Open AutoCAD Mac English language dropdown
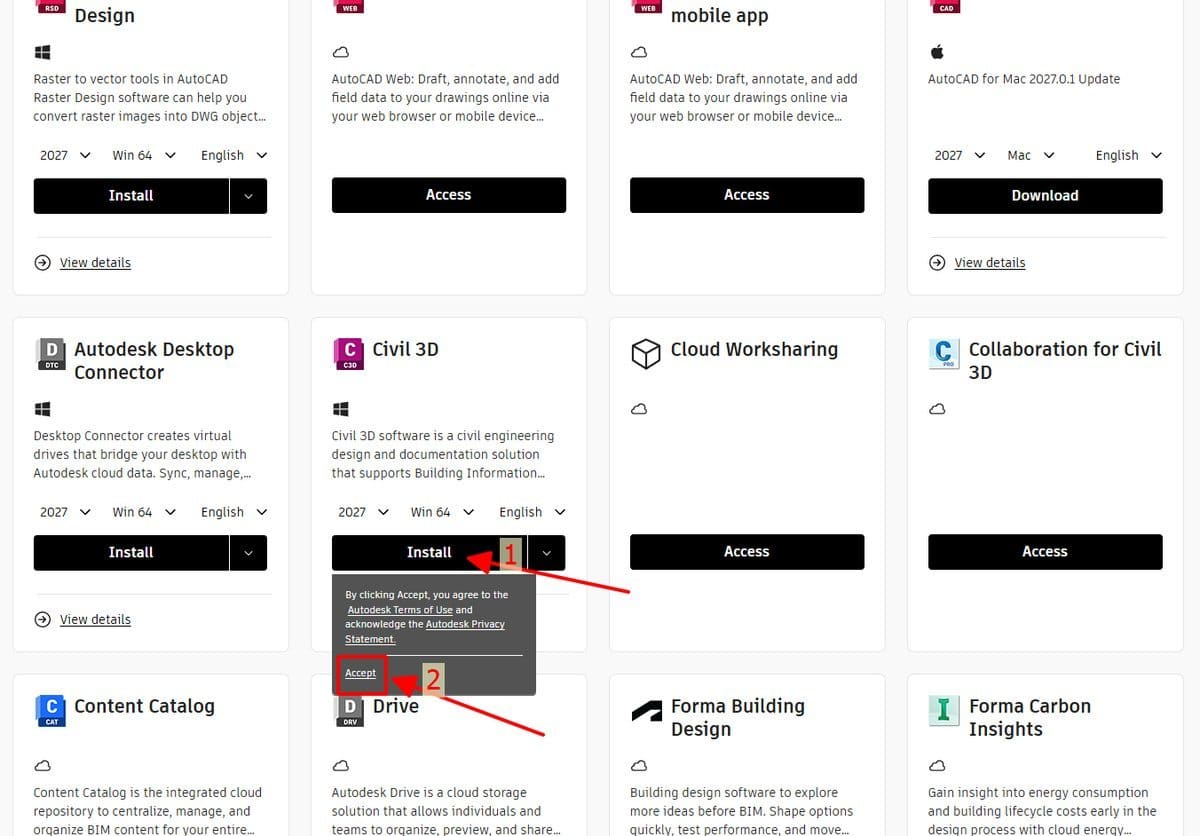 [1129, 155]
